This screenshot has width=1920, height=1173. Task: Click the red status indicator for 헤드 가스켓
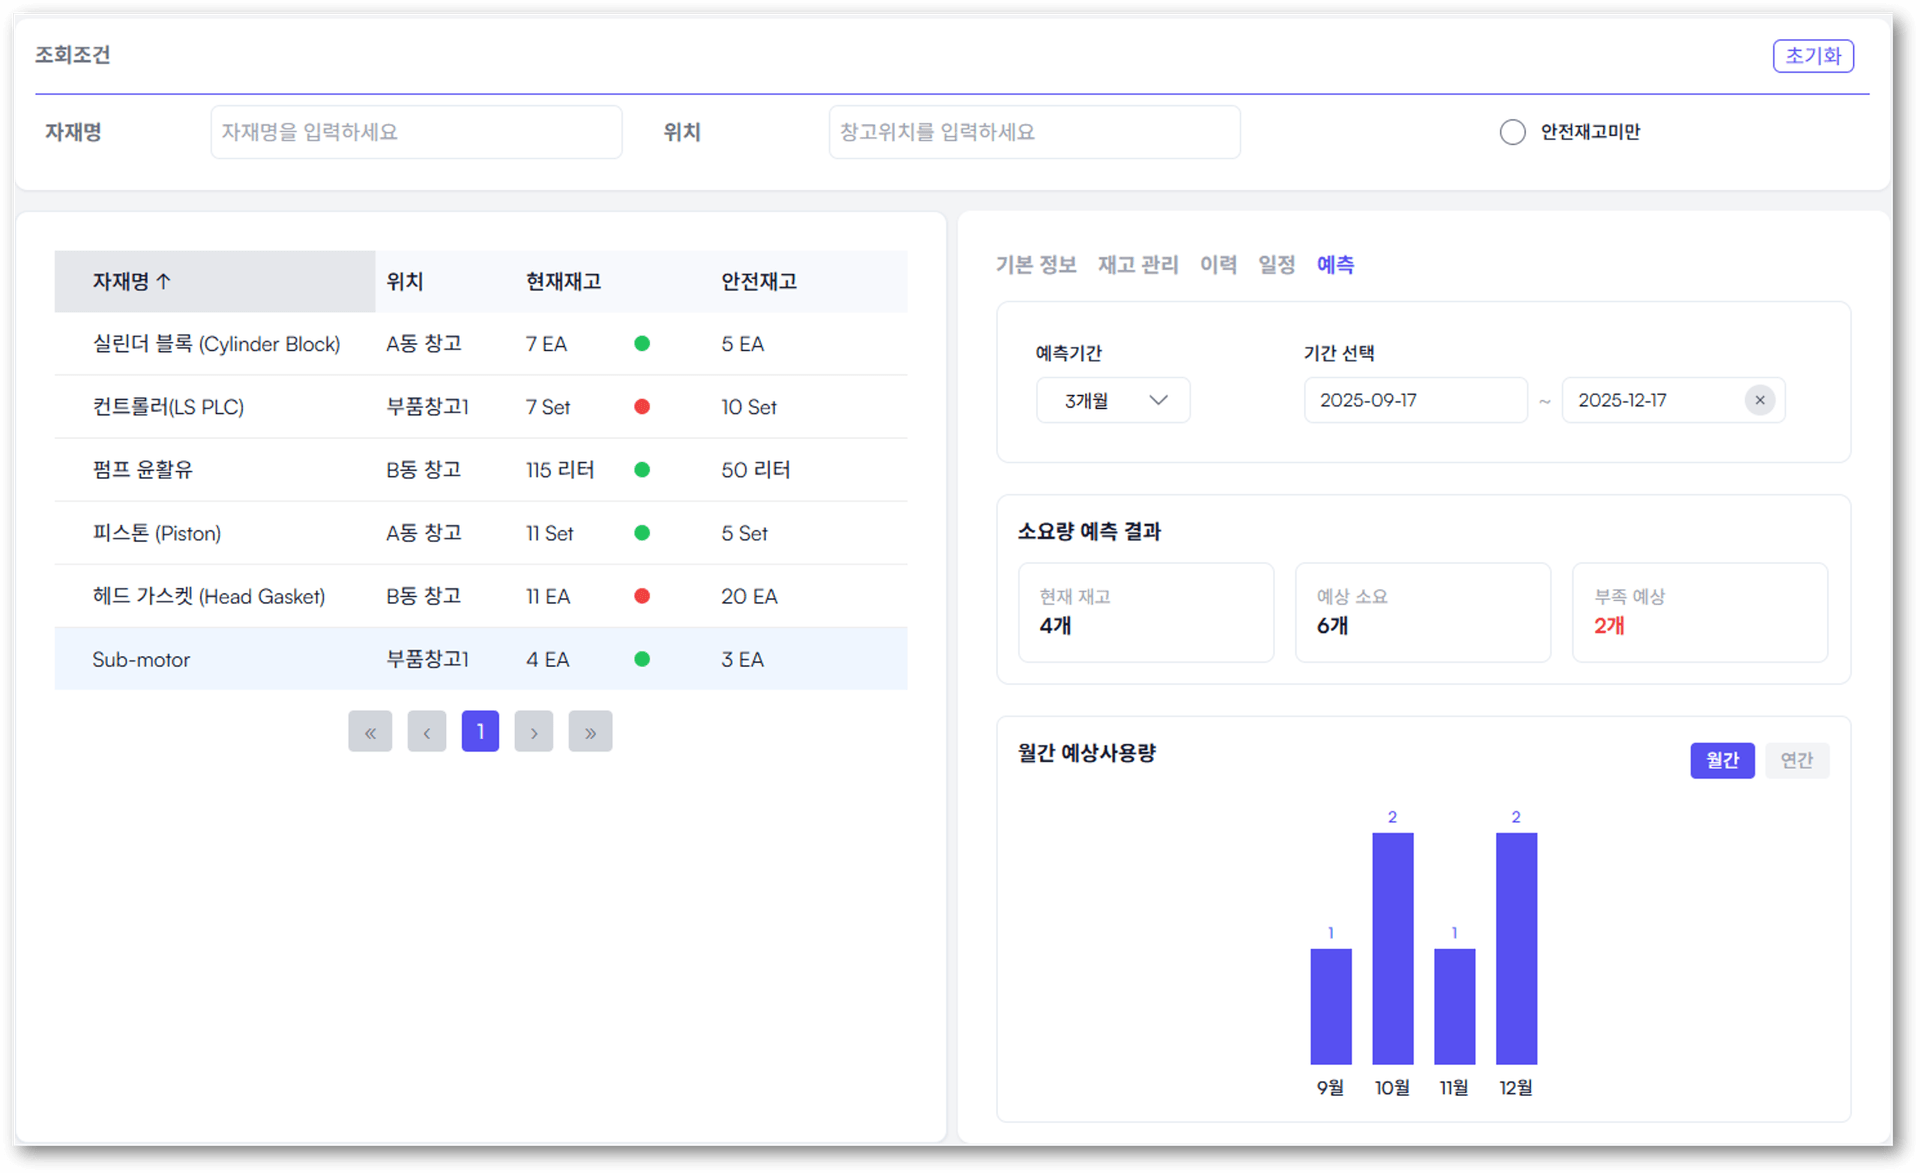(x=643, y=596)
